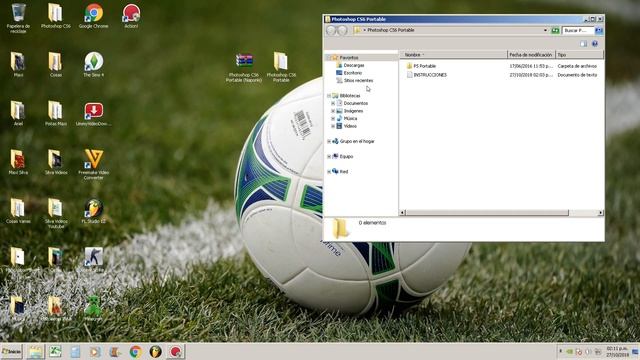This screenshot has height=360, width=640.
Task: Expand the Equipo tree node
Action: point(329,157)
